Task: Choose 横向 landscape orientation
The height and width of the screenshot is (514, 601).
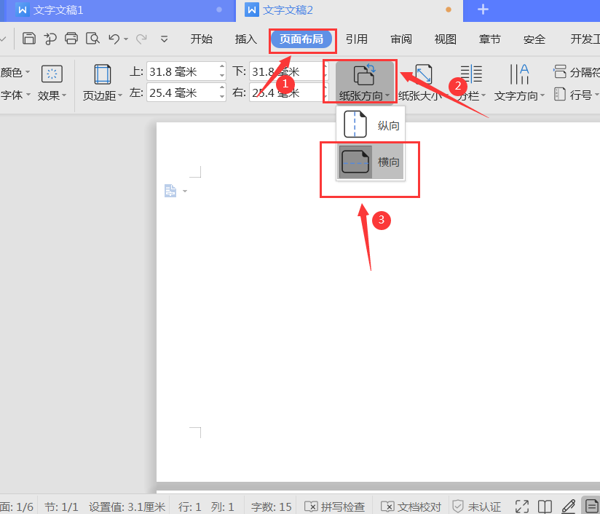Action: coord(371,162)
